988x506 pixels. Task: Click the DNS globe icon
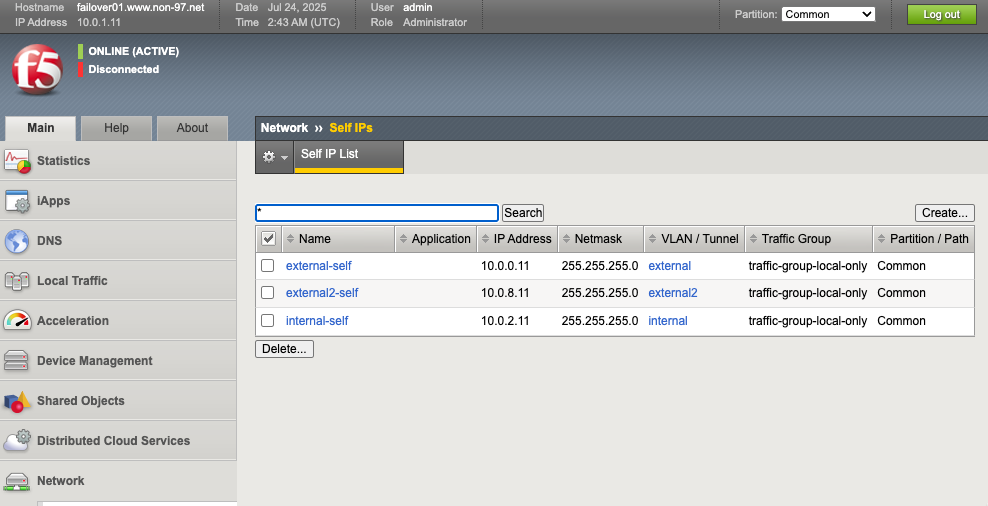click(17, 241)
